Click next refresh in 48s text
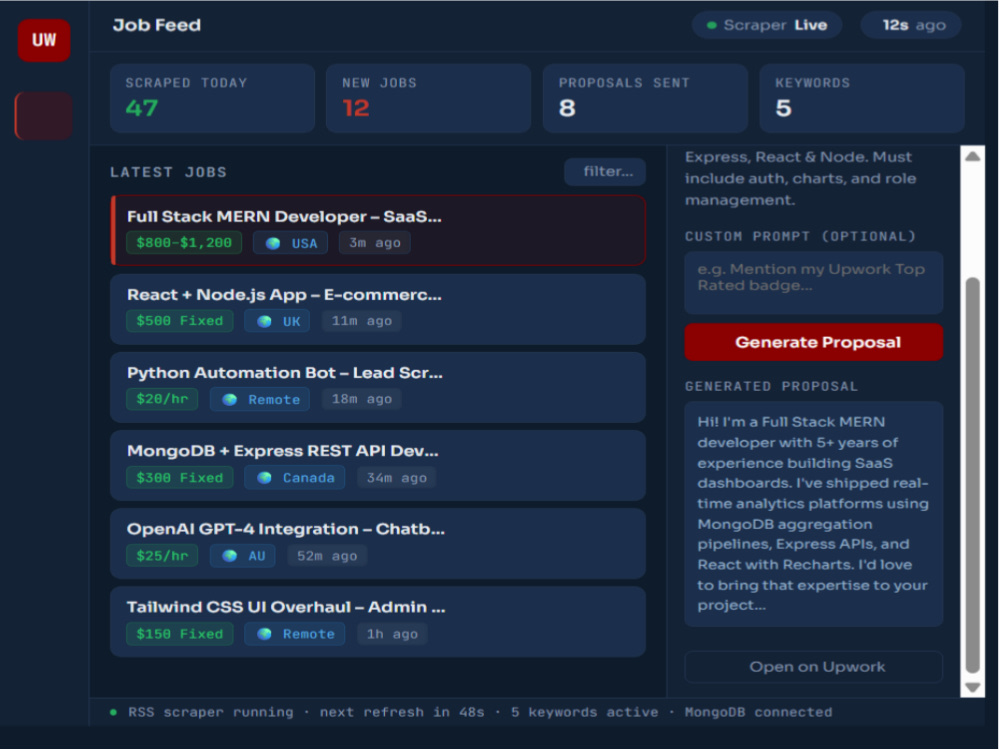 pos(402,712)
